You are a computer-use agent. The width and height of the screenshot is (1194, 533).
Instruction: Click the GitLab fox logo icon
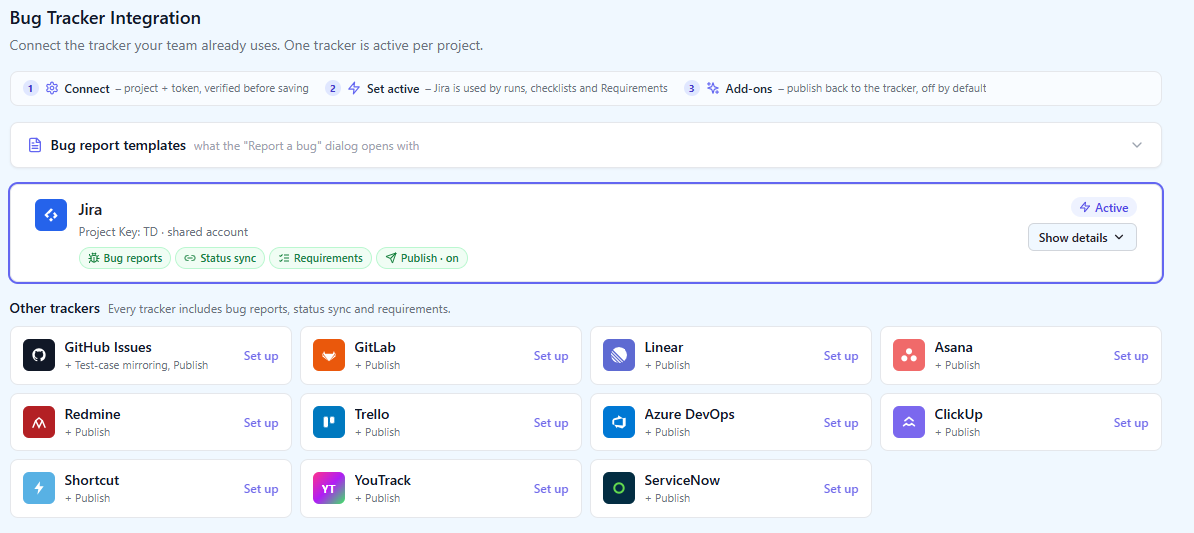coord(329,355)
